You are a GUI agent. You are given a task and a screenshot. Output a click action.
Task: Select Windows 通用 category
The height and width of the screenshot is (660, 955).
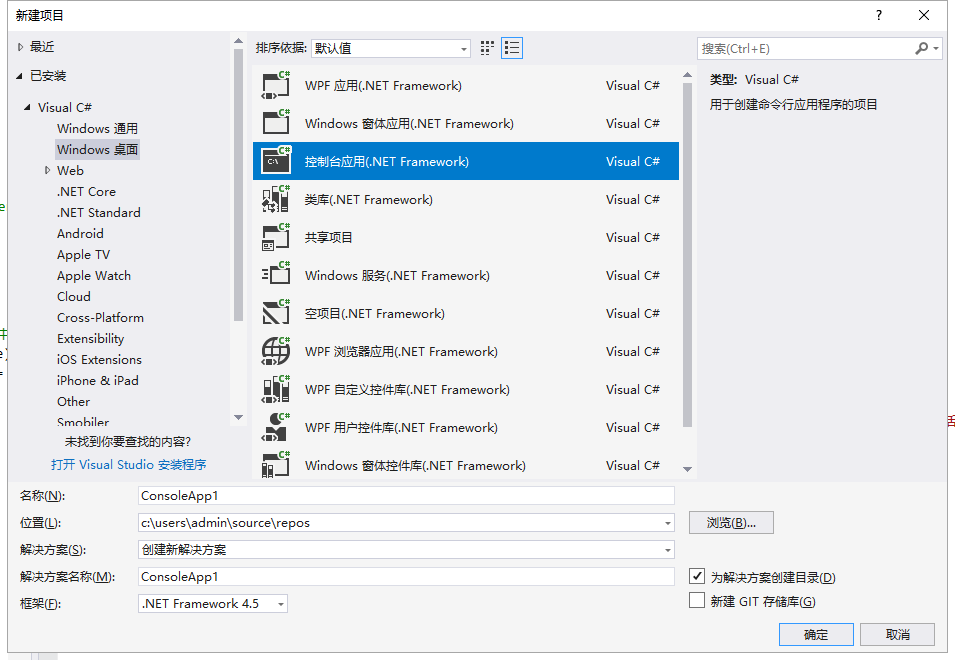click(x=97, y=128)
